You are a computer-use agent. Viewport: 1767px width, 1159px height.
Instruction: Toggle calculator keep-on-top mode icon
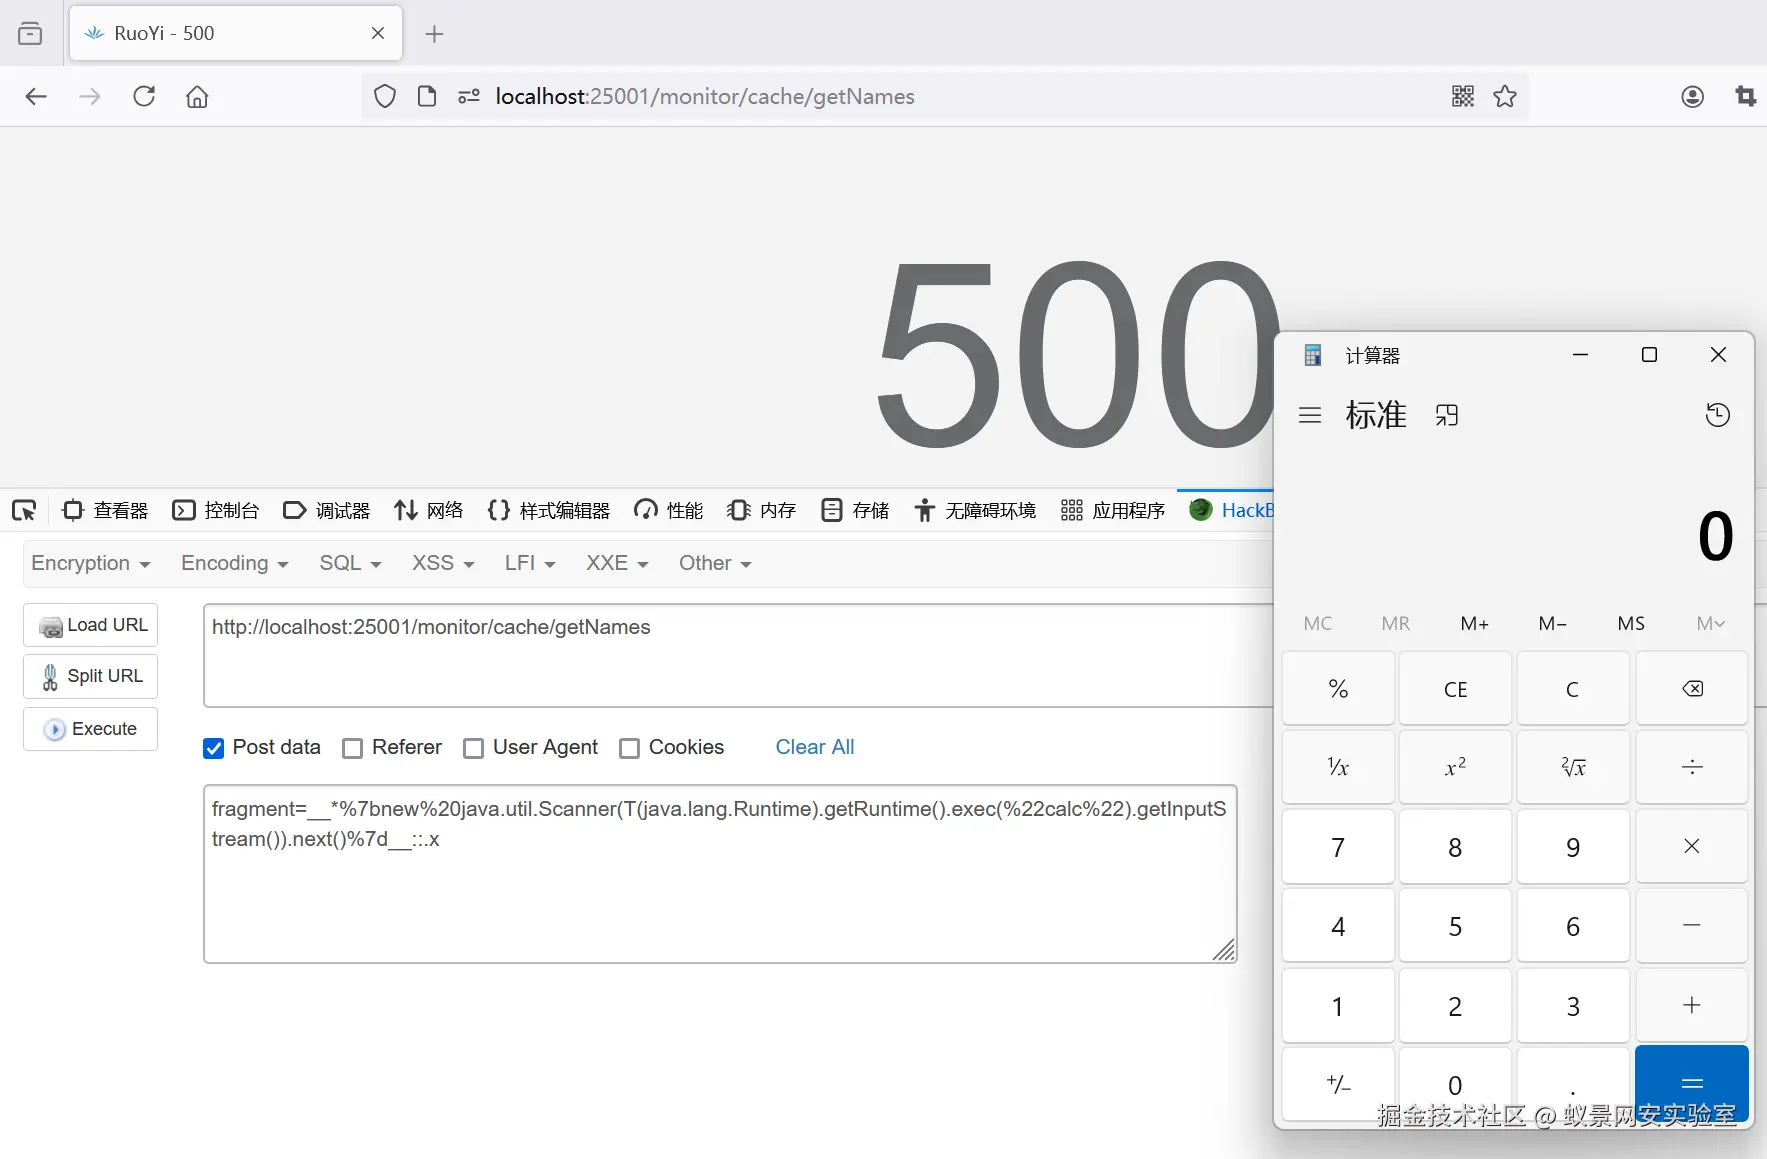[x=1447, y=415]
